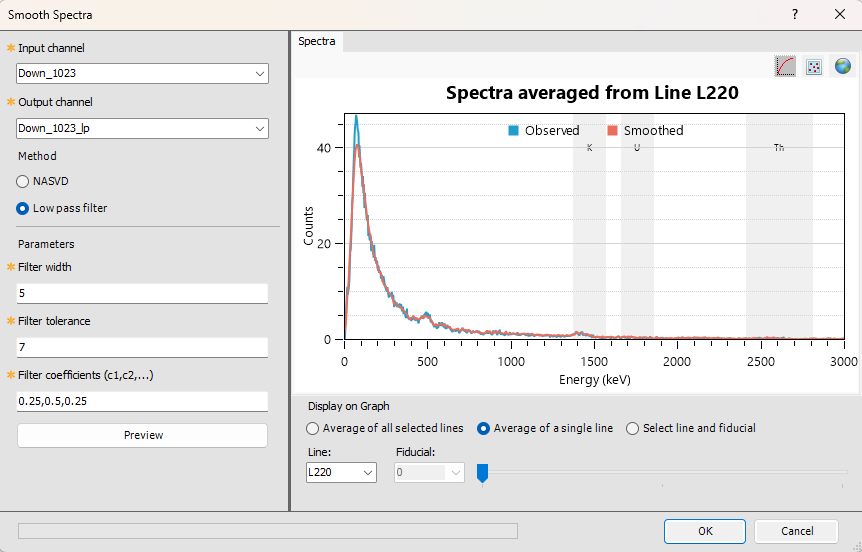Choose Average of all selected lines

click(x=314, y=428)
